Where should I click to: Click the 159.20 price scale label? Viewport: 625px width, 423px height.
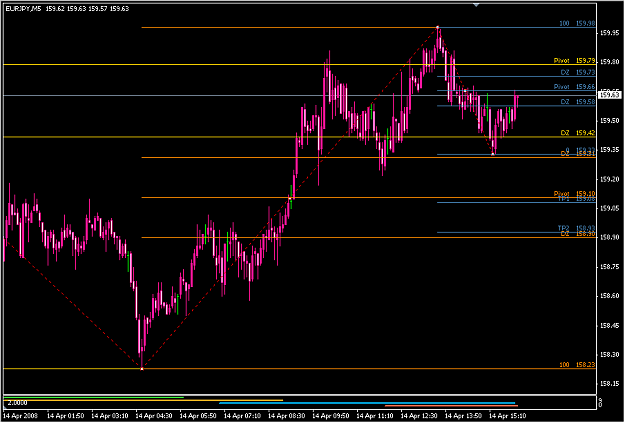tap(609, 179)
